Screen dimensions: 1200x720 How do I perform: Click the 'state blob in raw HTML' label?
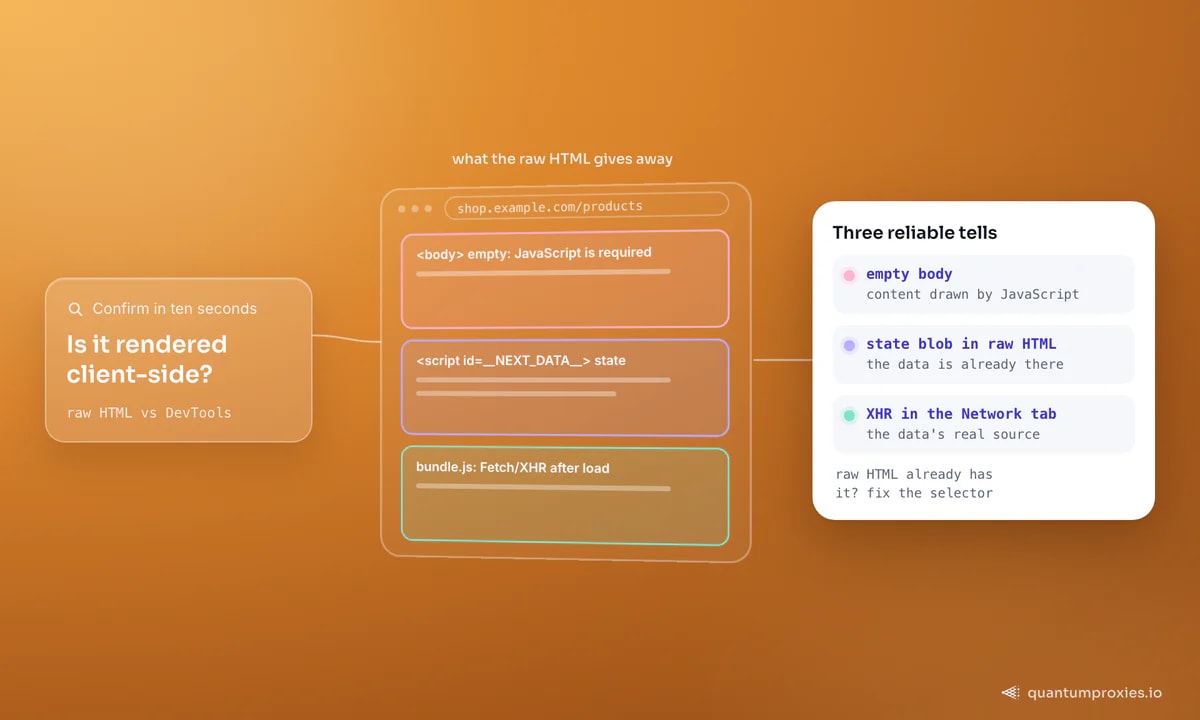(x=961, y=344)
